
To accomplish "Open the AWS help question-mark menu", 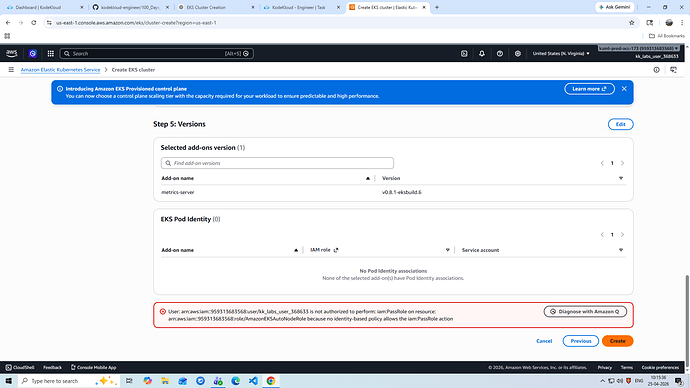I will pos(499,53).
